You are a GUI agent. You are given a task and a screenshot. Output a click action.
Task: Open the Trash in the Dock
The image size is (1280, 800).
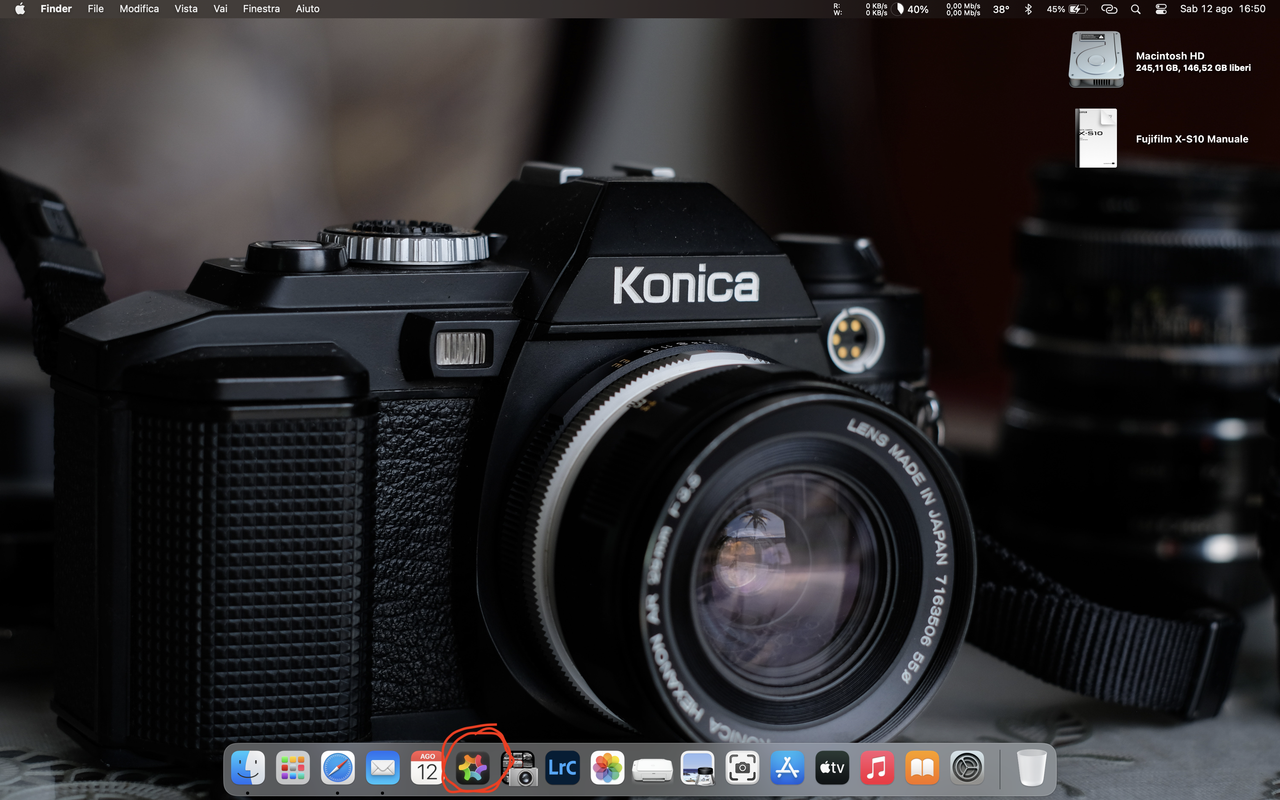1031,768
